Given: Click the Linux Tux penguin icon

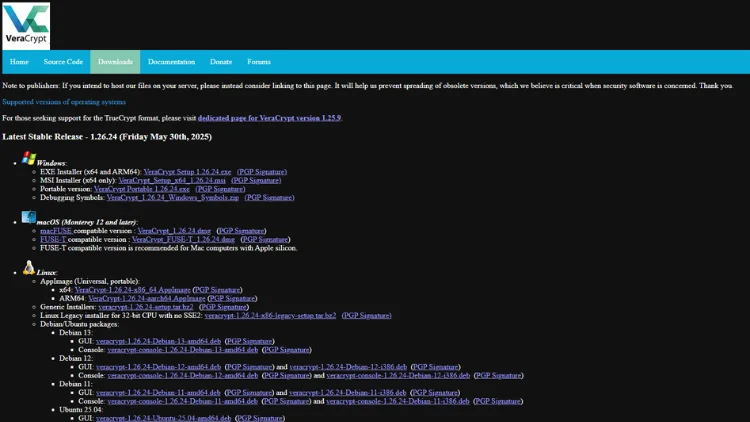Looking at the screenshot, I should [29, 269].
